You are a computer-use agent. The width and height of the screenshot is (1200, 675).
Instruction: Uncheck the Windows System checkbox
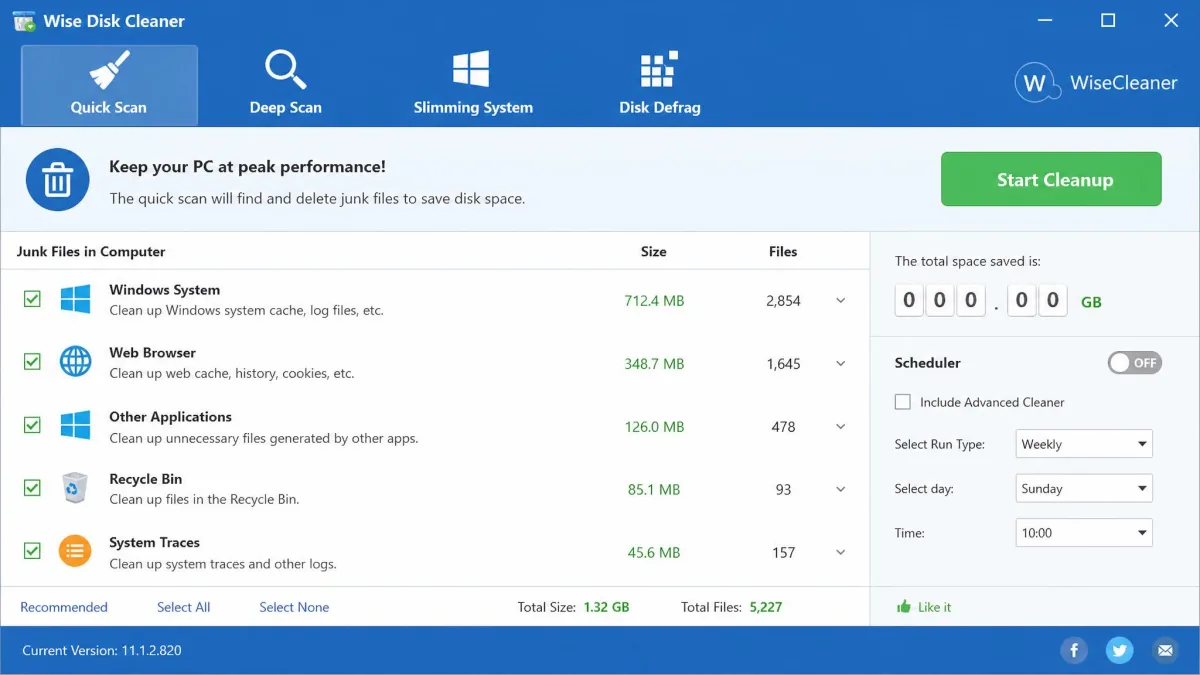(x=32, y=299)
